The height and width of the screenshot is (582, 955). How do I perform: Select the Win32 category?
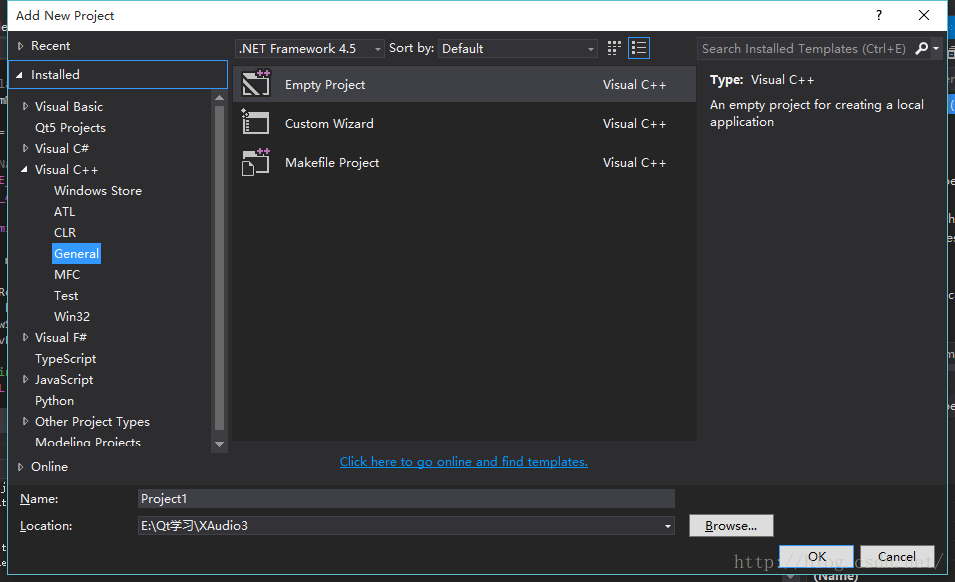[72, 317]
